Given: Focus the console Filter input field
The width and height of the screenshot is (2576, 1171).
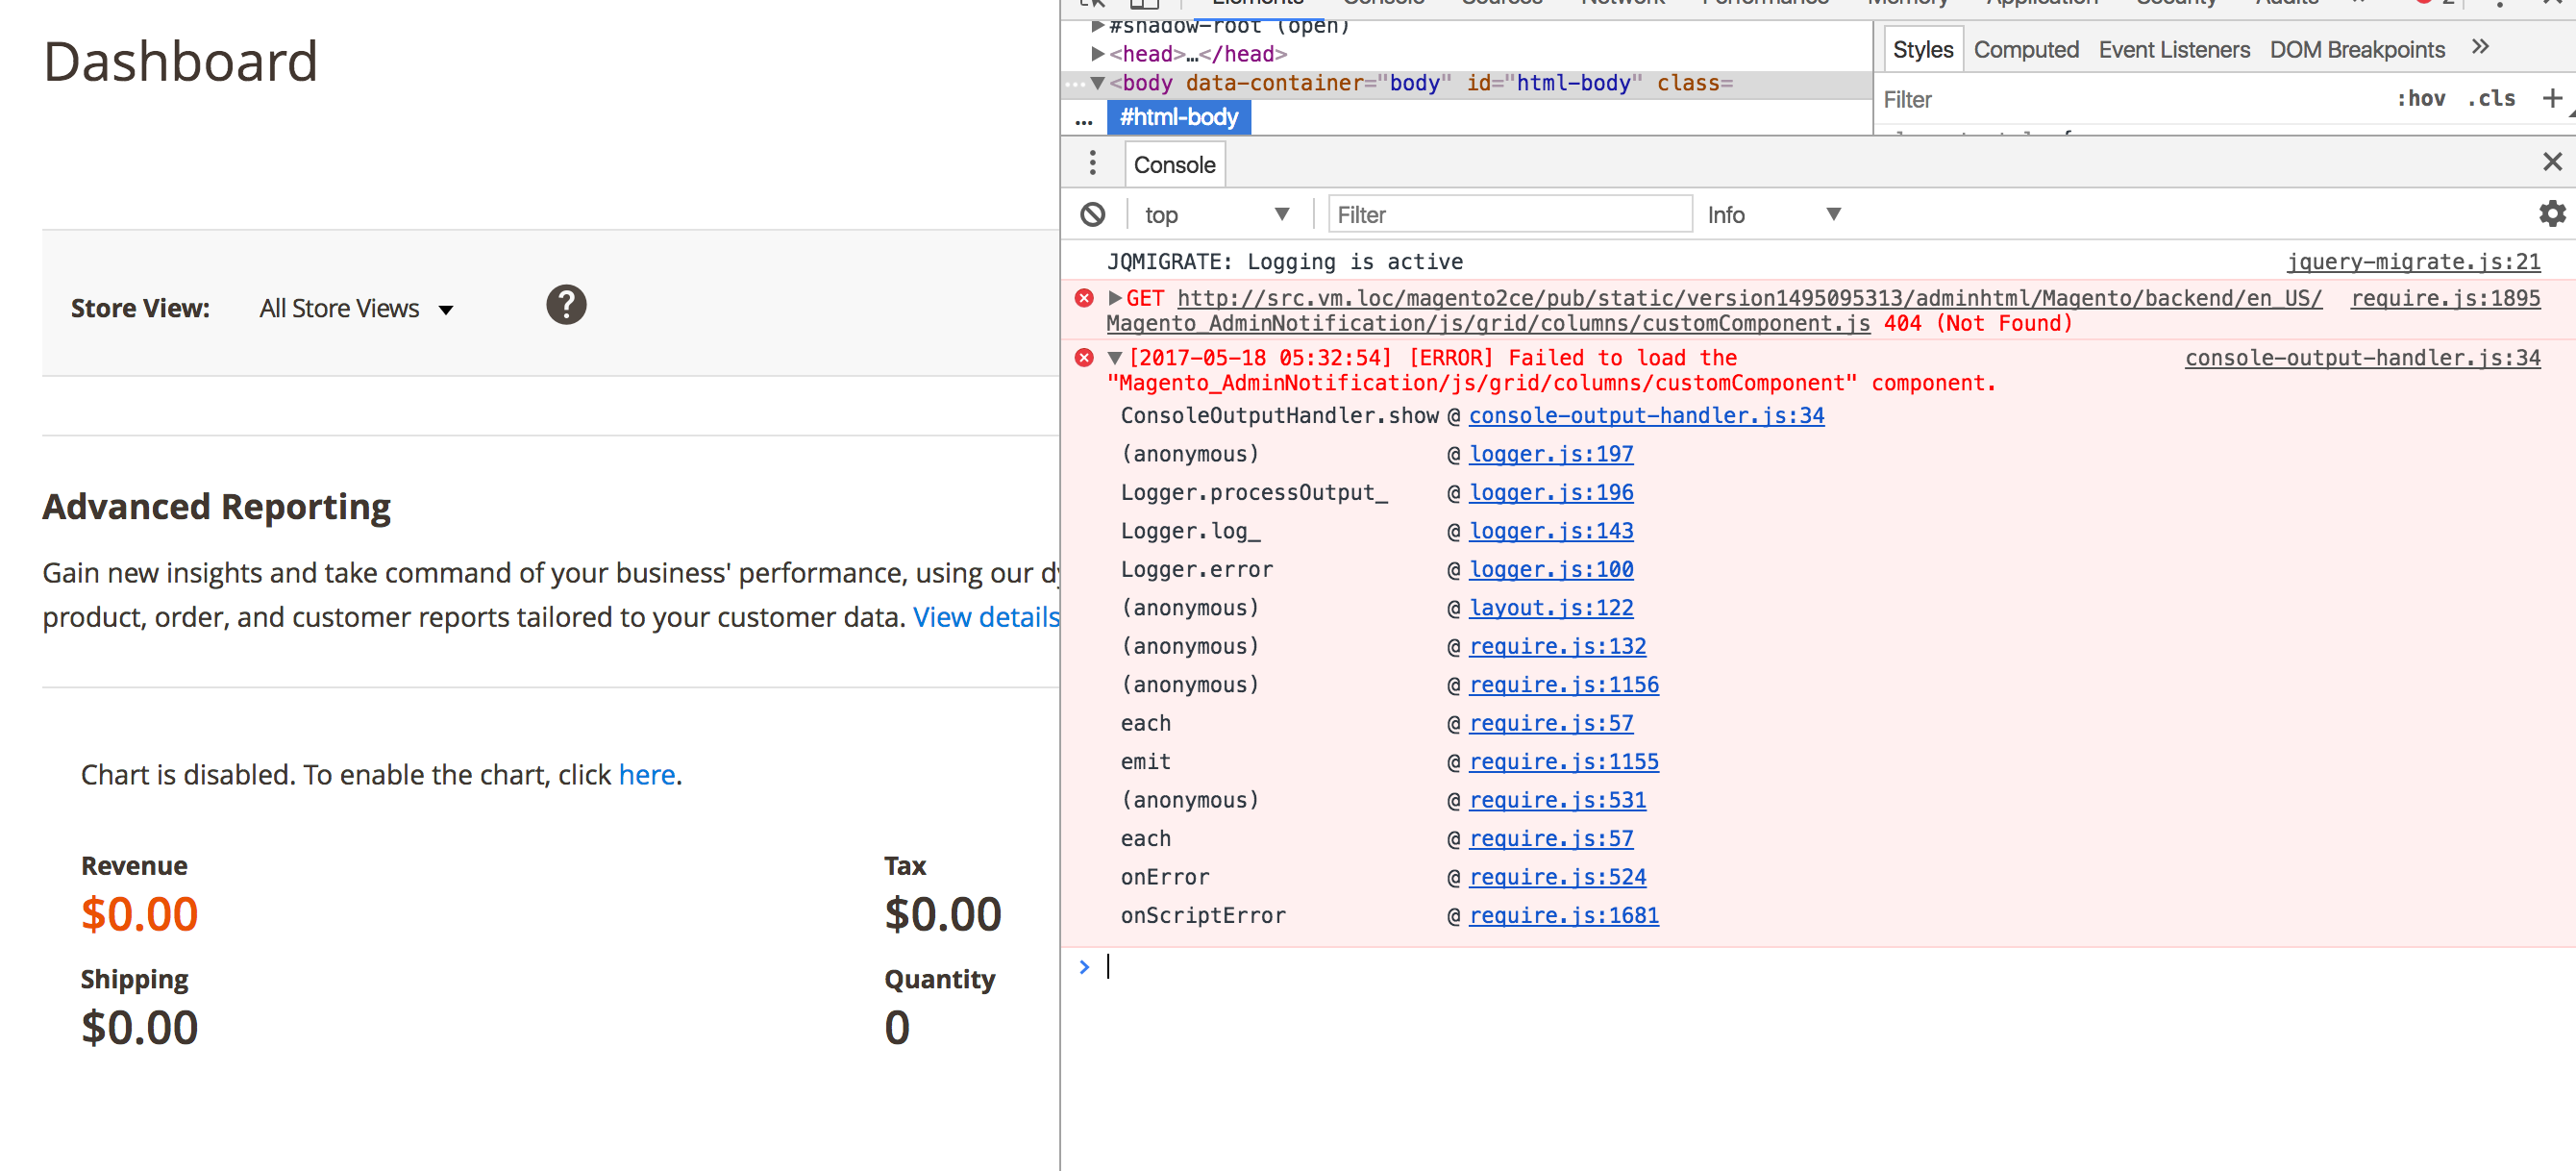Looking at the screenshot, I should point(1509,214).
